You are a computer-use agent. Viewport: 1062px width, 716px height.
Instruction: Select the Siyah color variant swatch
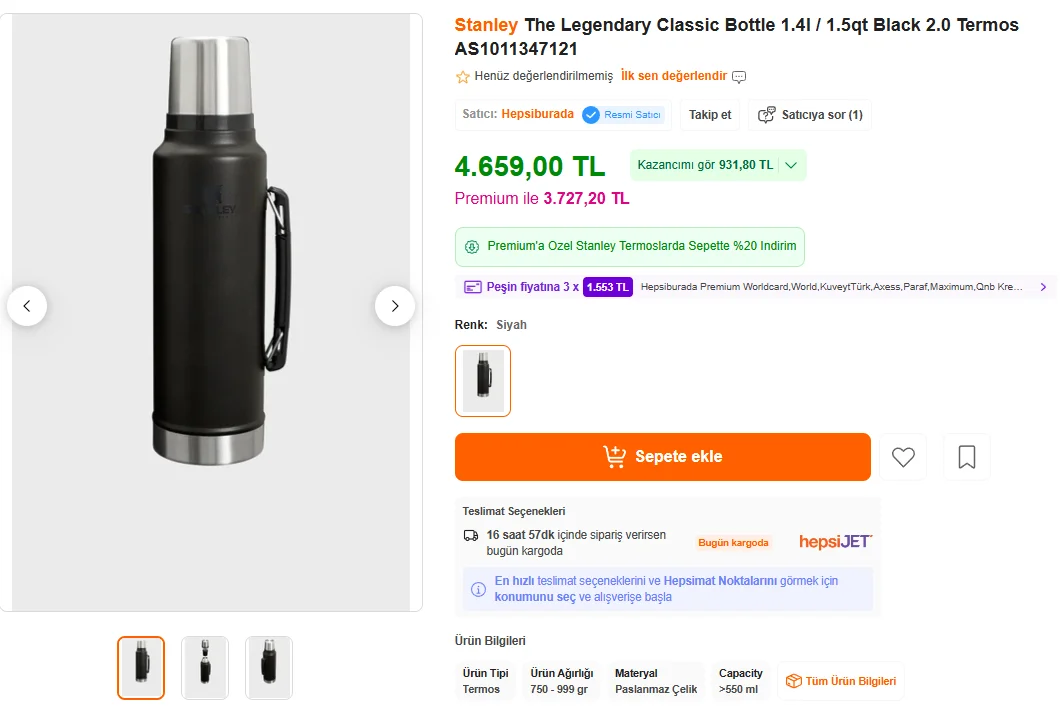483,381
